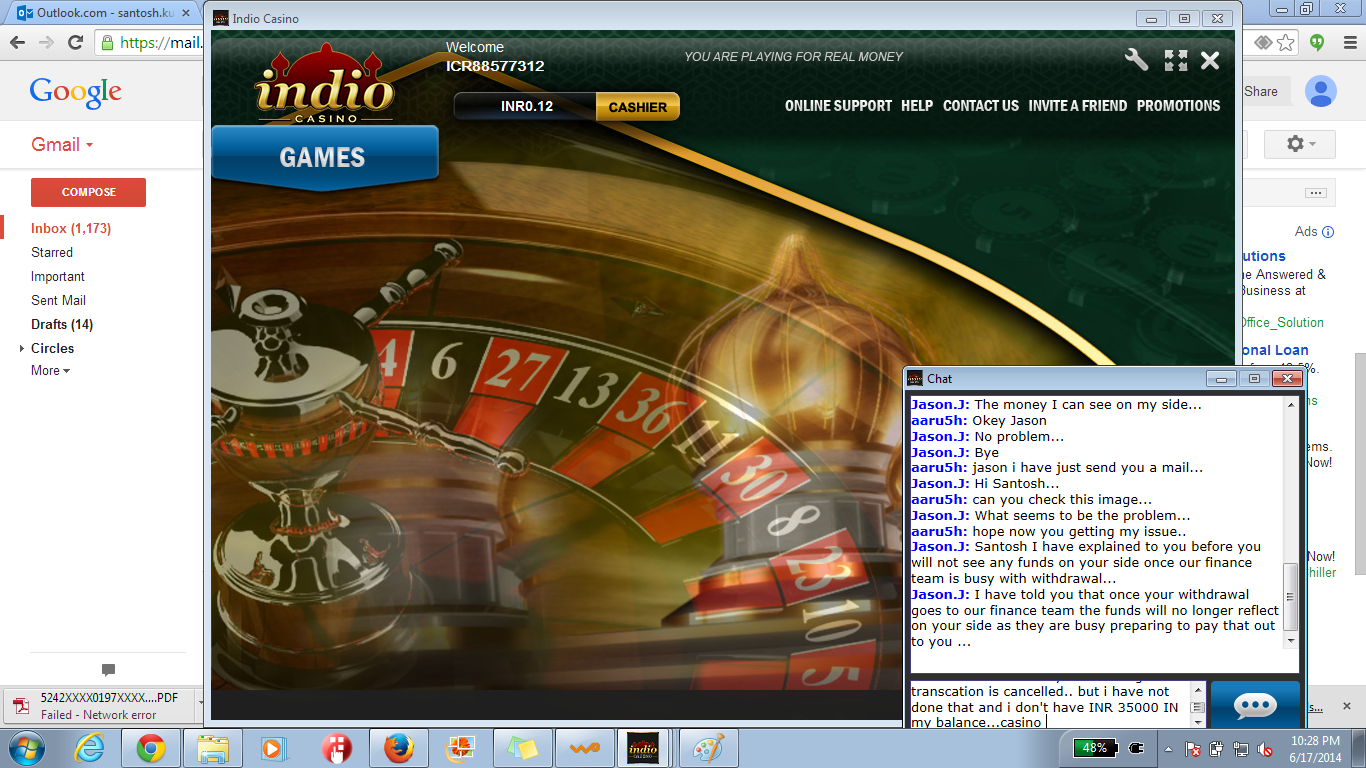Viewport: 1366px width, 768px height.
Task: Open the HELP menu item
Action: (917, 106)
